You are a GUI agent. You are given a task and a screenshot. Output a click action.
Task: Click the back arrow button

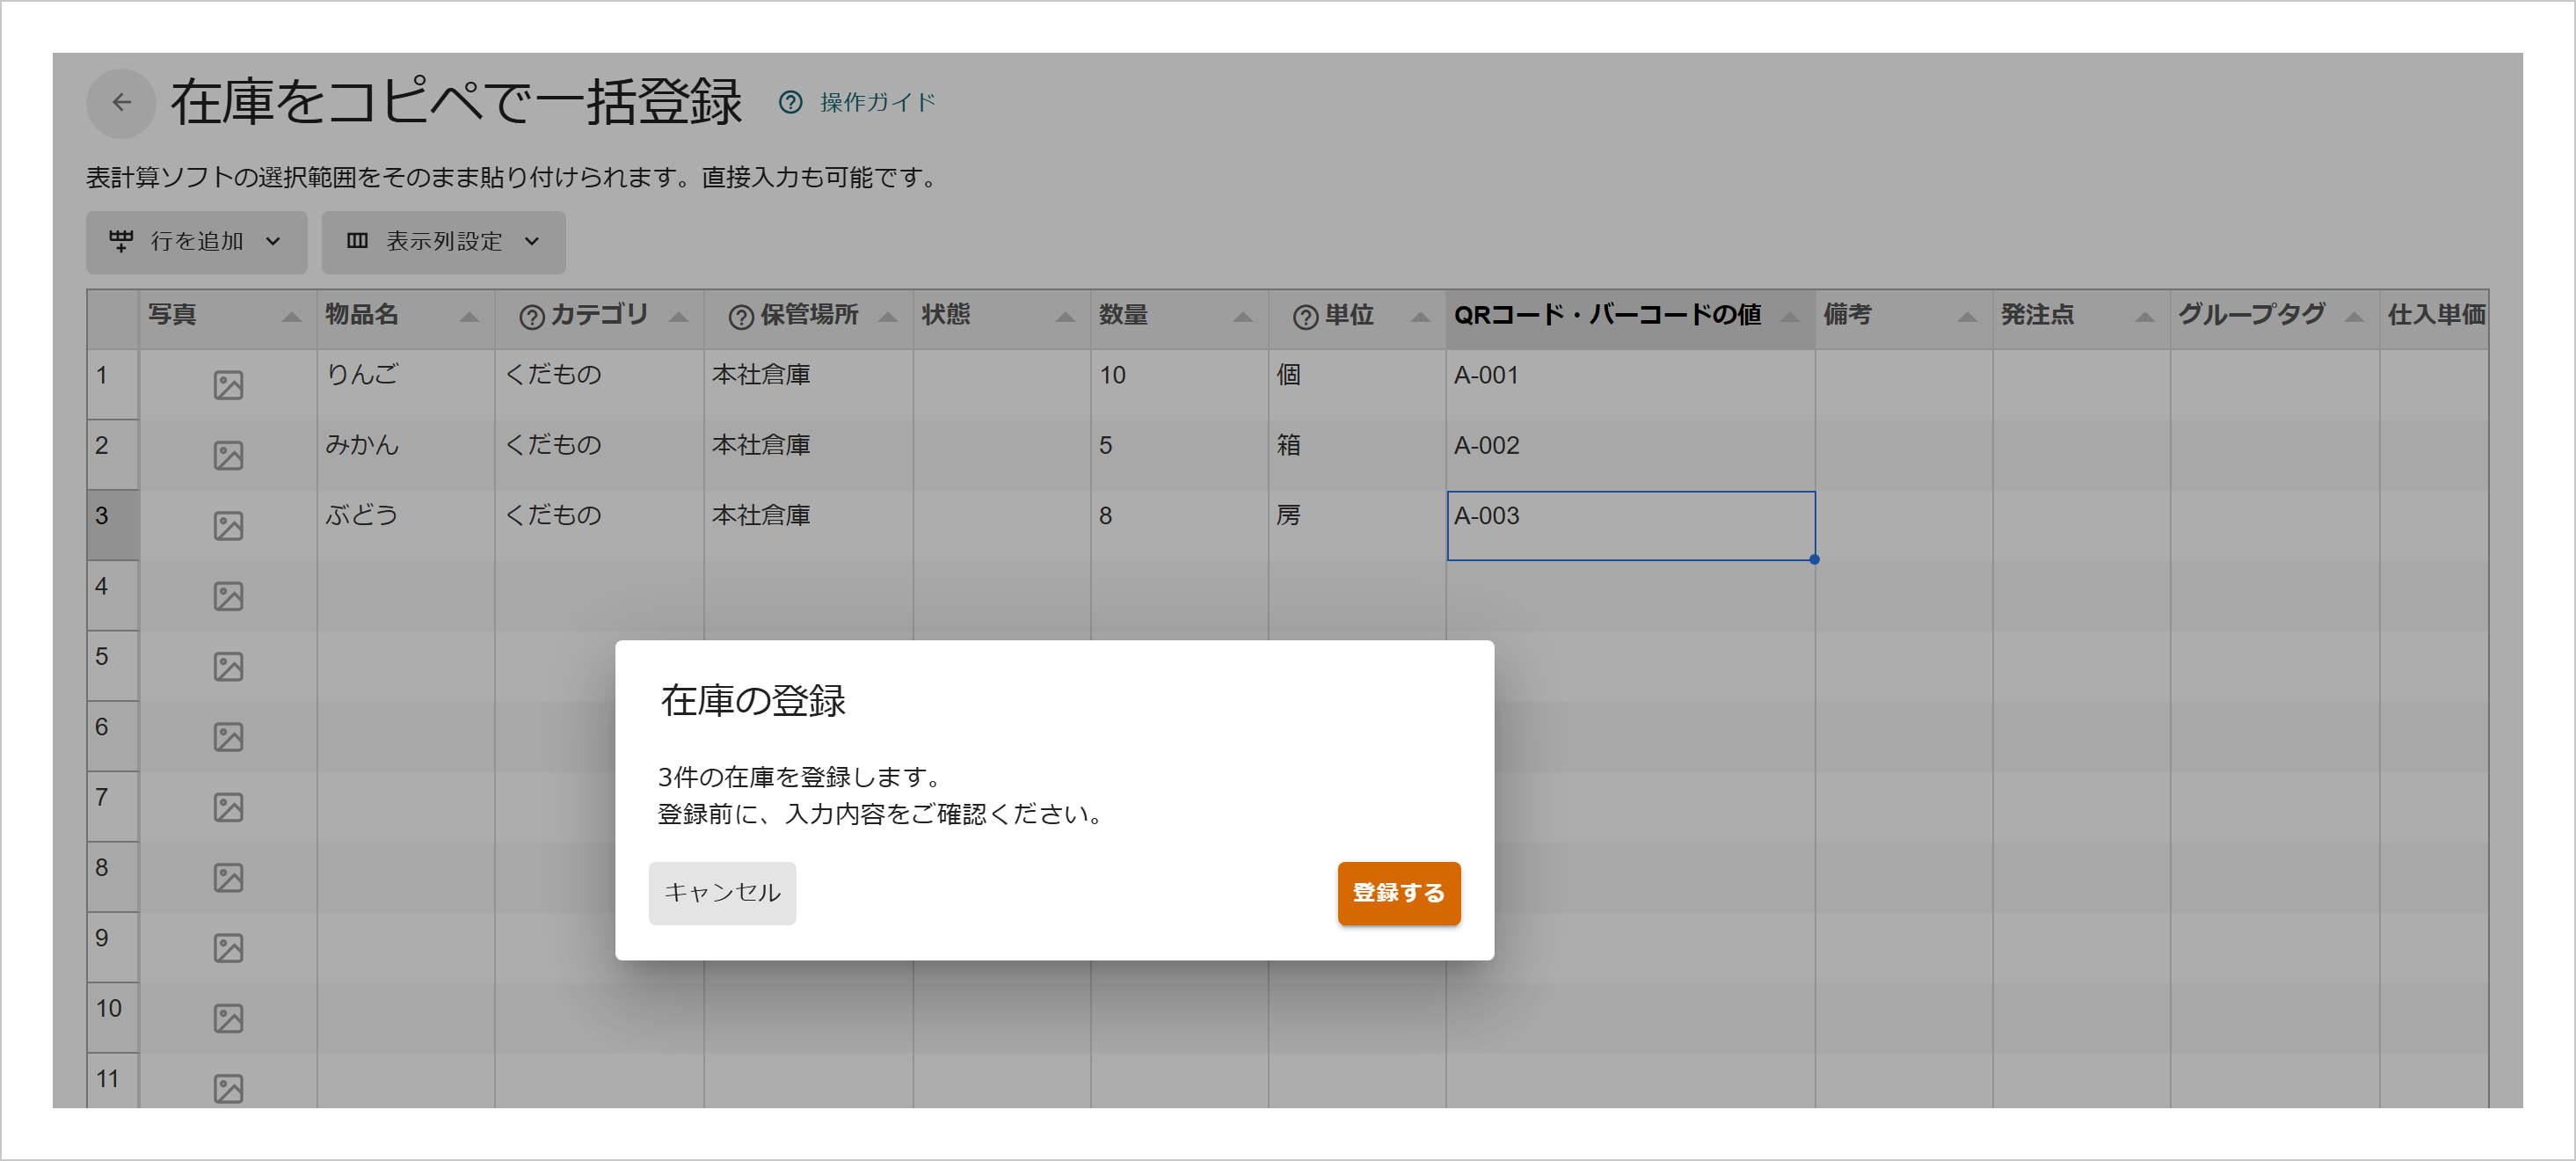(121, 102)
